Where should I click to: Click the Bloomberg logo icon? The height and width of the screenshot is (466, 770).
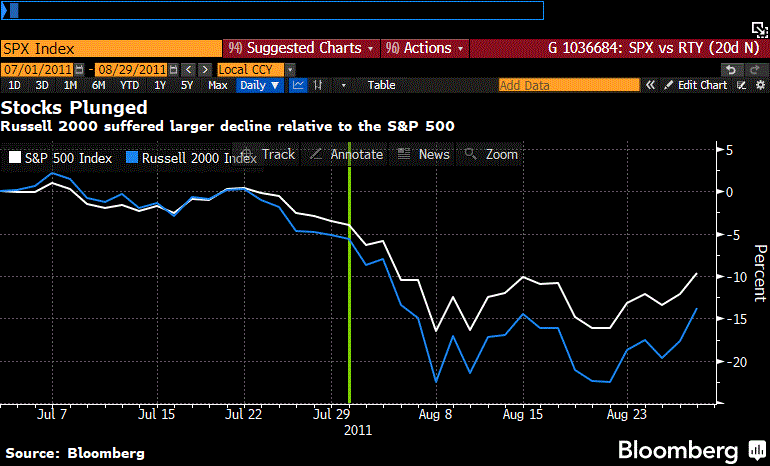[x=757, y=450]
